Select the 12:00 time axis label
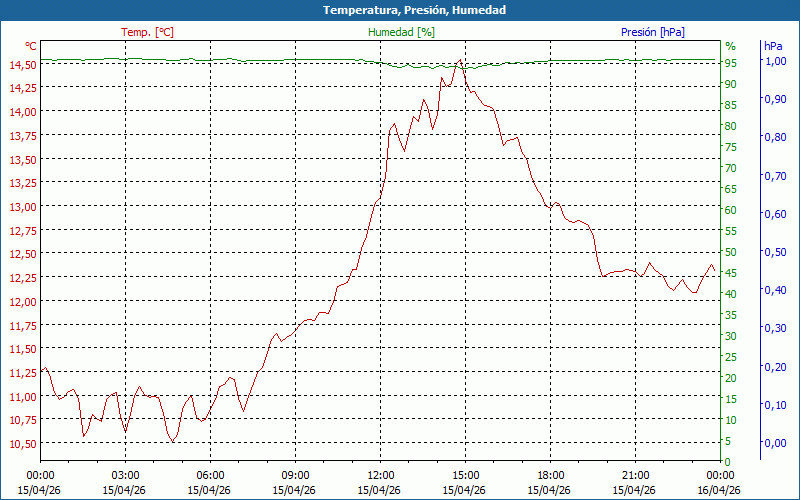This screenshot has height=500, width=800. (x=380, y=475)
